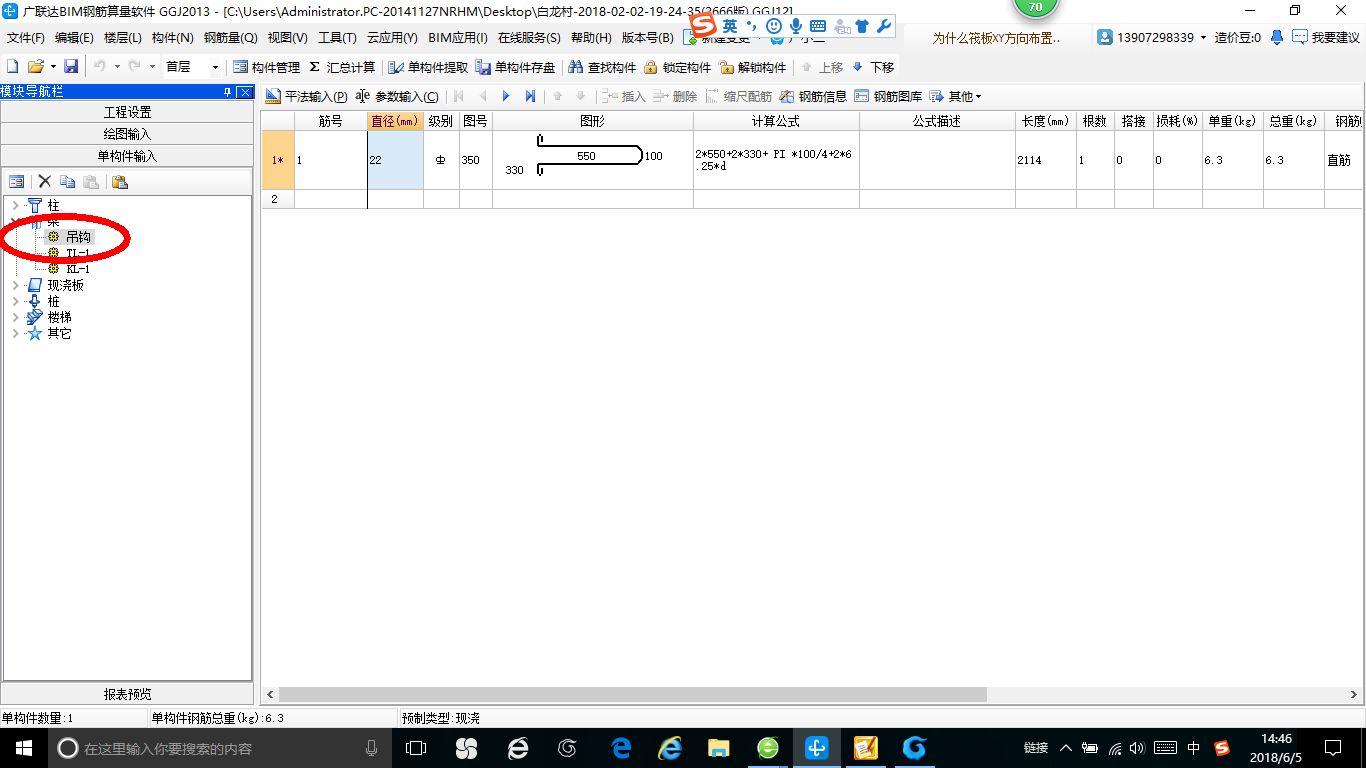Jump to last record arrow
The image size is (1366, 768).
coord(530,97)
